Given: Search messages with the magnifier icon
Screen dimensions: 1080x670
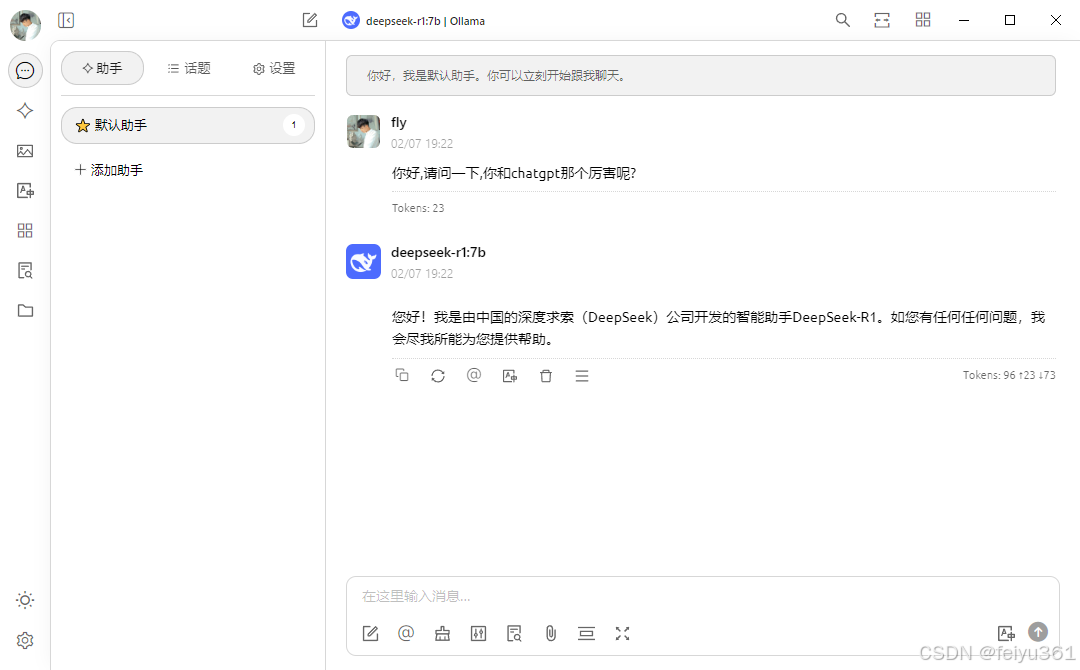Looking at the screenshot, I should point(842,20).
